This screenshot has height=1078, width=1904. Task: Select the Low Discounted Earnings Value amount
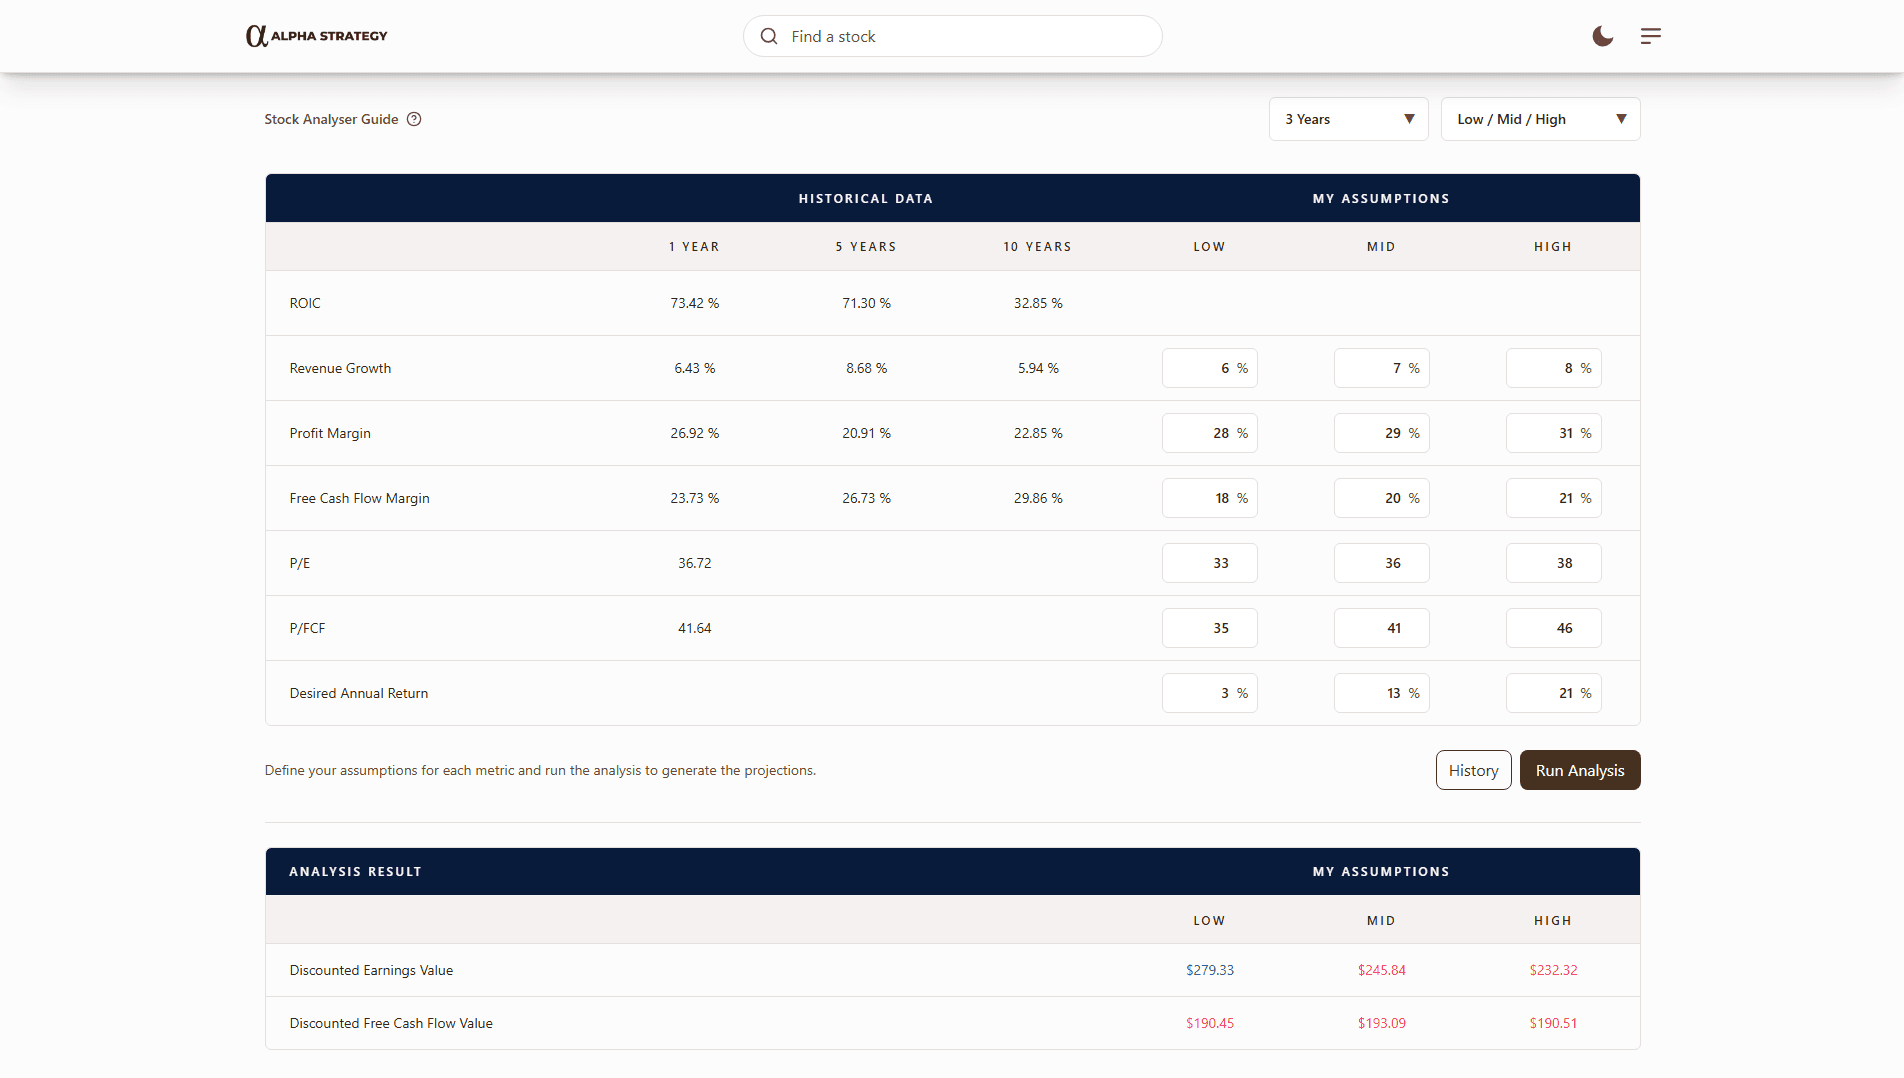[x=1209, y=970]
